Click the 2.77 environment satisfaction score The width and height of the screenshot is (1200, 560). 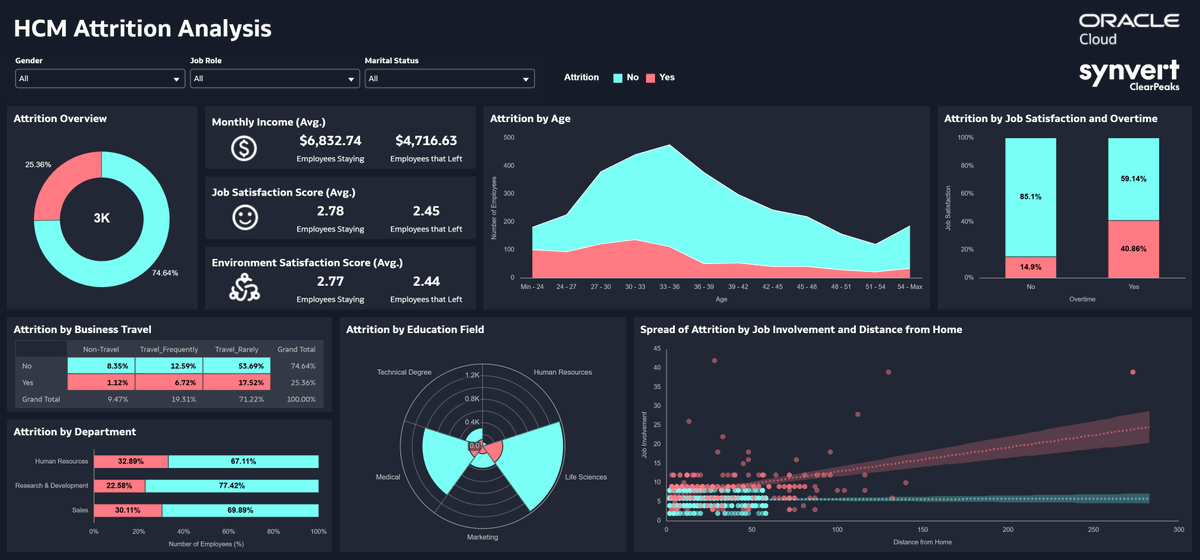[330, 282]
